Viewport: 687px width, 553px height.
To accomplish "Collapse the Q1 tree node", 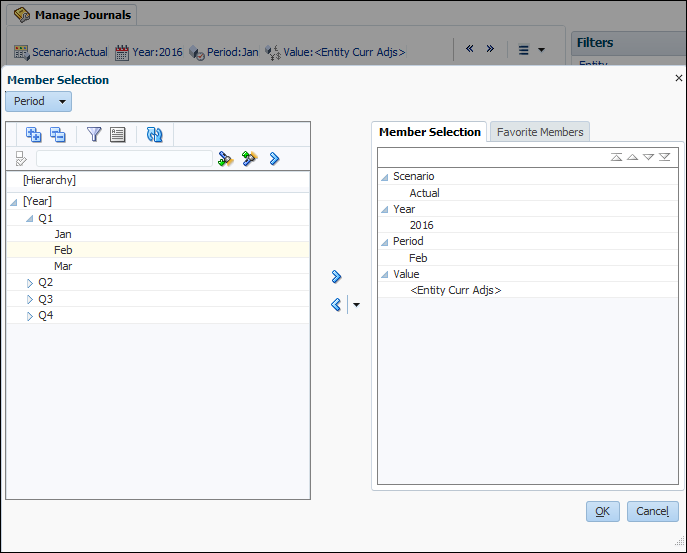I will coord(29,219).
